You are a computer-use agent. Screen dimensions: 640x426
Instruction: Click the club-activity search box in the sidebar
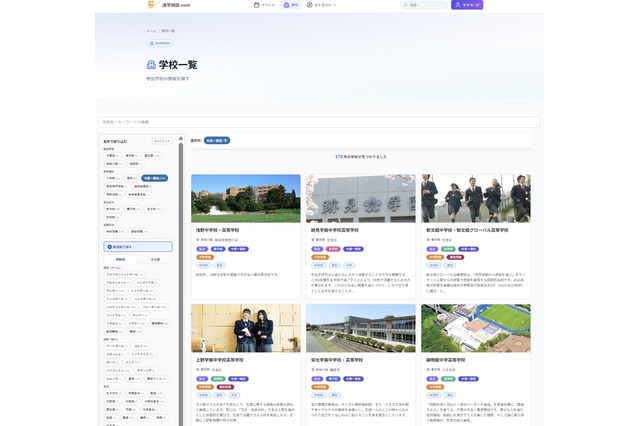point(138,247)
